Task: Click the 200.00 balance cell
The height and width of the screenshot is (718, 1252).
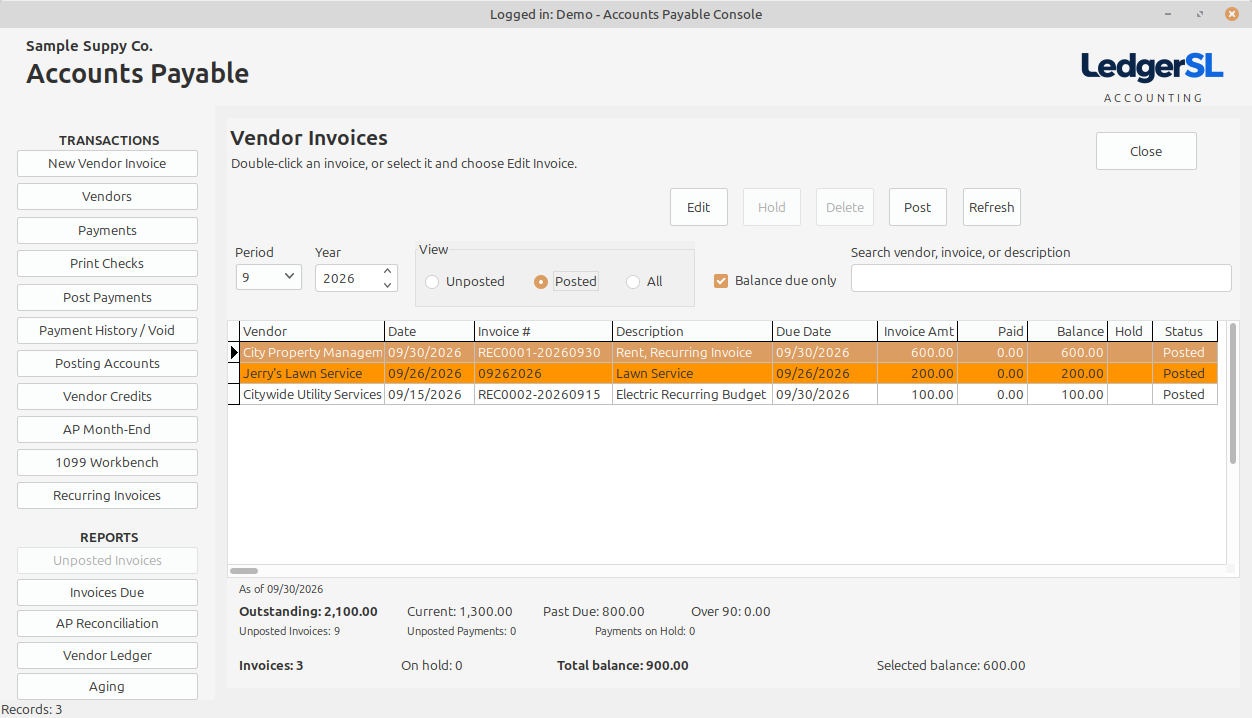Action: pyautogui.click(x=1068, y=374)
